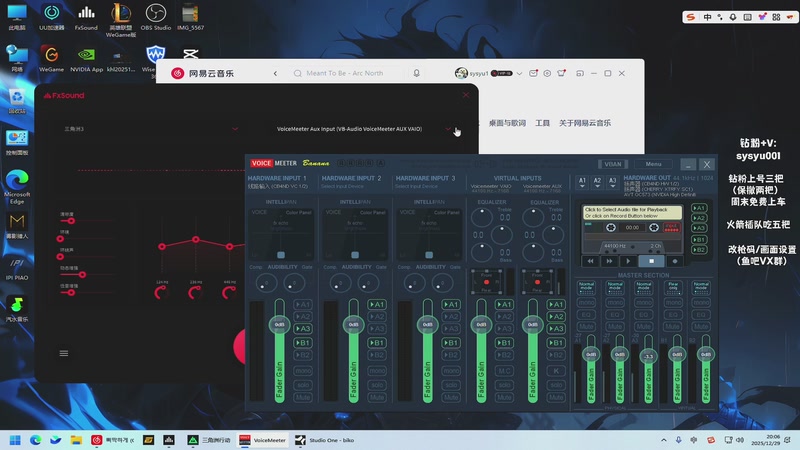The width and height of the screenshot is (800, 450).
Task: Toggle A1 bus on Hardware Input 2 strip
Action: click(377, 304)
